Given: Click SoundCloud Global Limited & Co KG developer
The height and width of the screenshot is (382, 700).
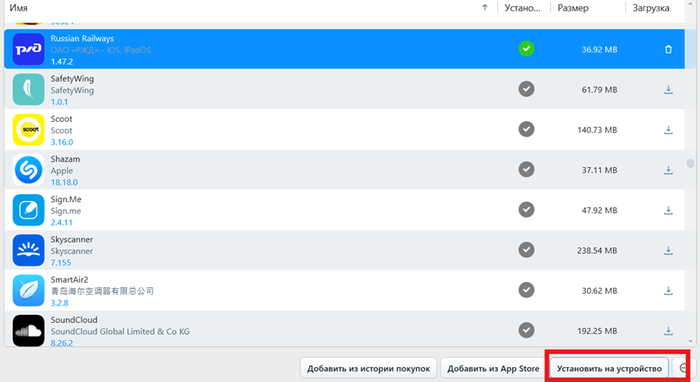Looking at the screenshot, I should pyautogui.click(x=120, y=331).
